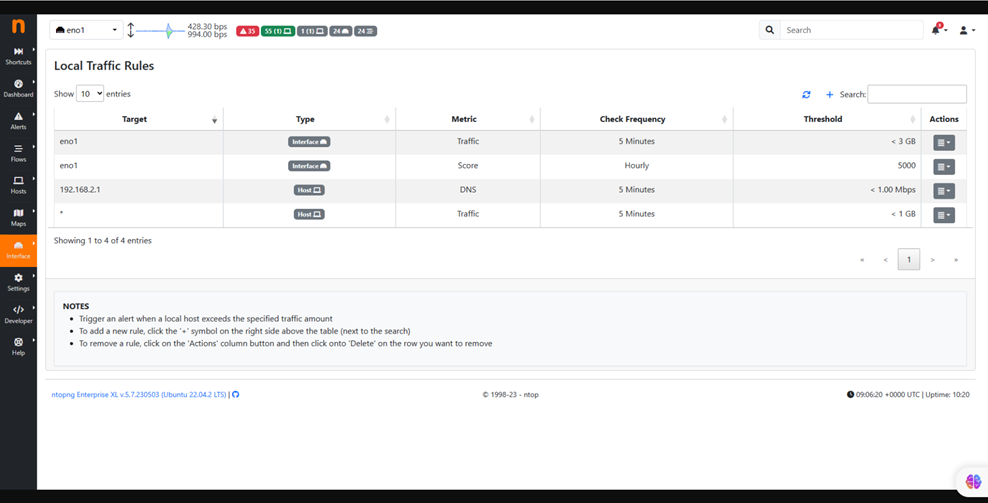Viewport: 988px width, 503px height.
Task: Open the Developer sidebar section
Action: tap(18, 314)
